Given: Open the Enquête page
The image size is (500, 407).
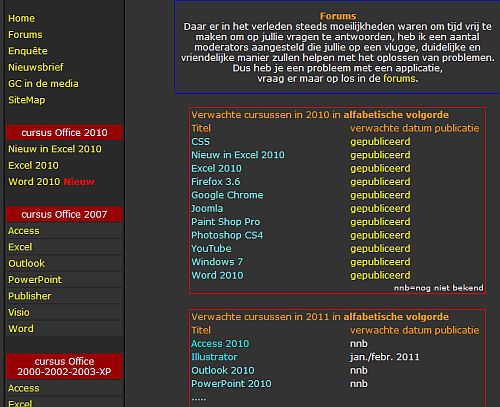Looking at the screenshot, I should [28, 51].
